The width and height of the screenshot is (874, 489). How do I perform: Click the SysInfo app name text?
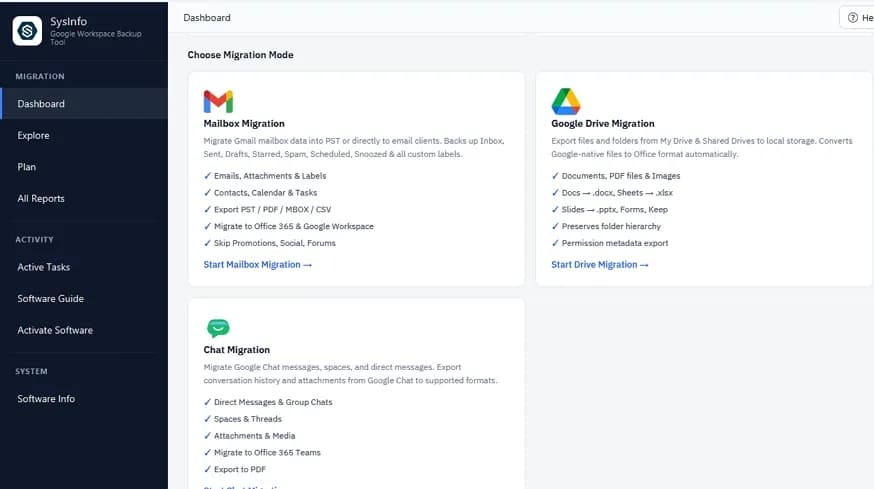coord(69,21)
